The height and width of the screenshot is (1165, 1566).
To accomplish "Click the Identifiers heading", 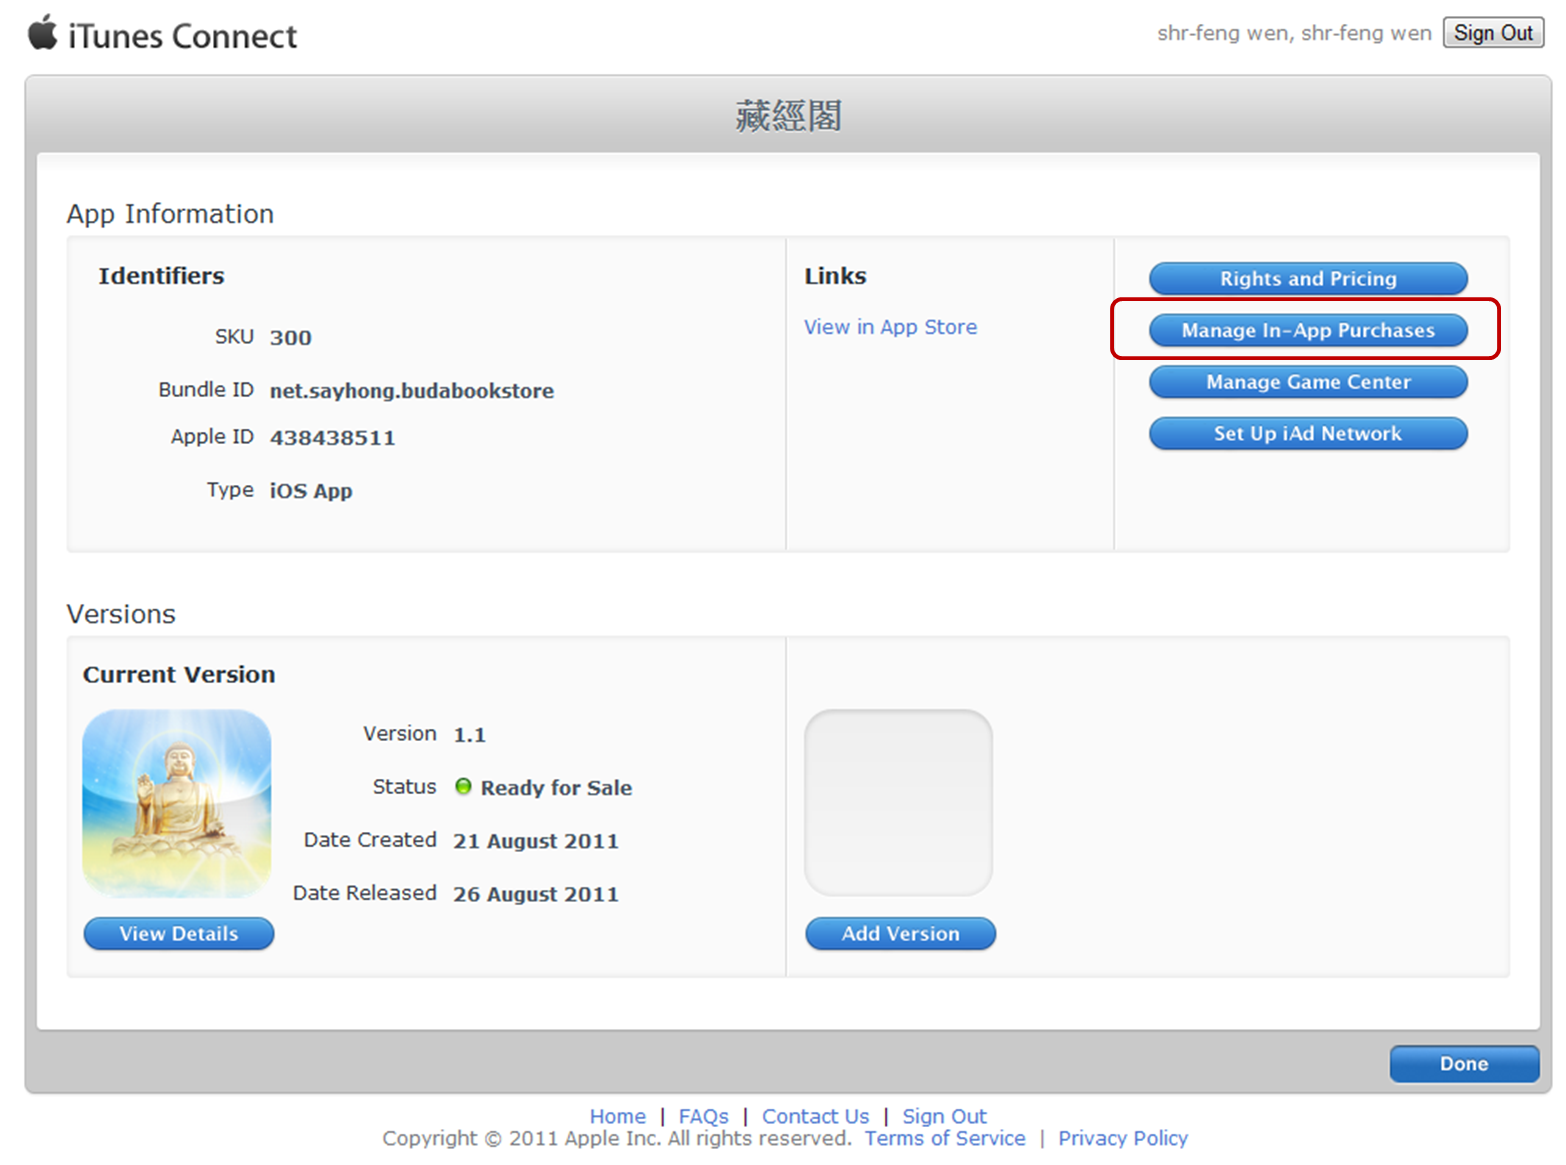I will coord(161,276).
